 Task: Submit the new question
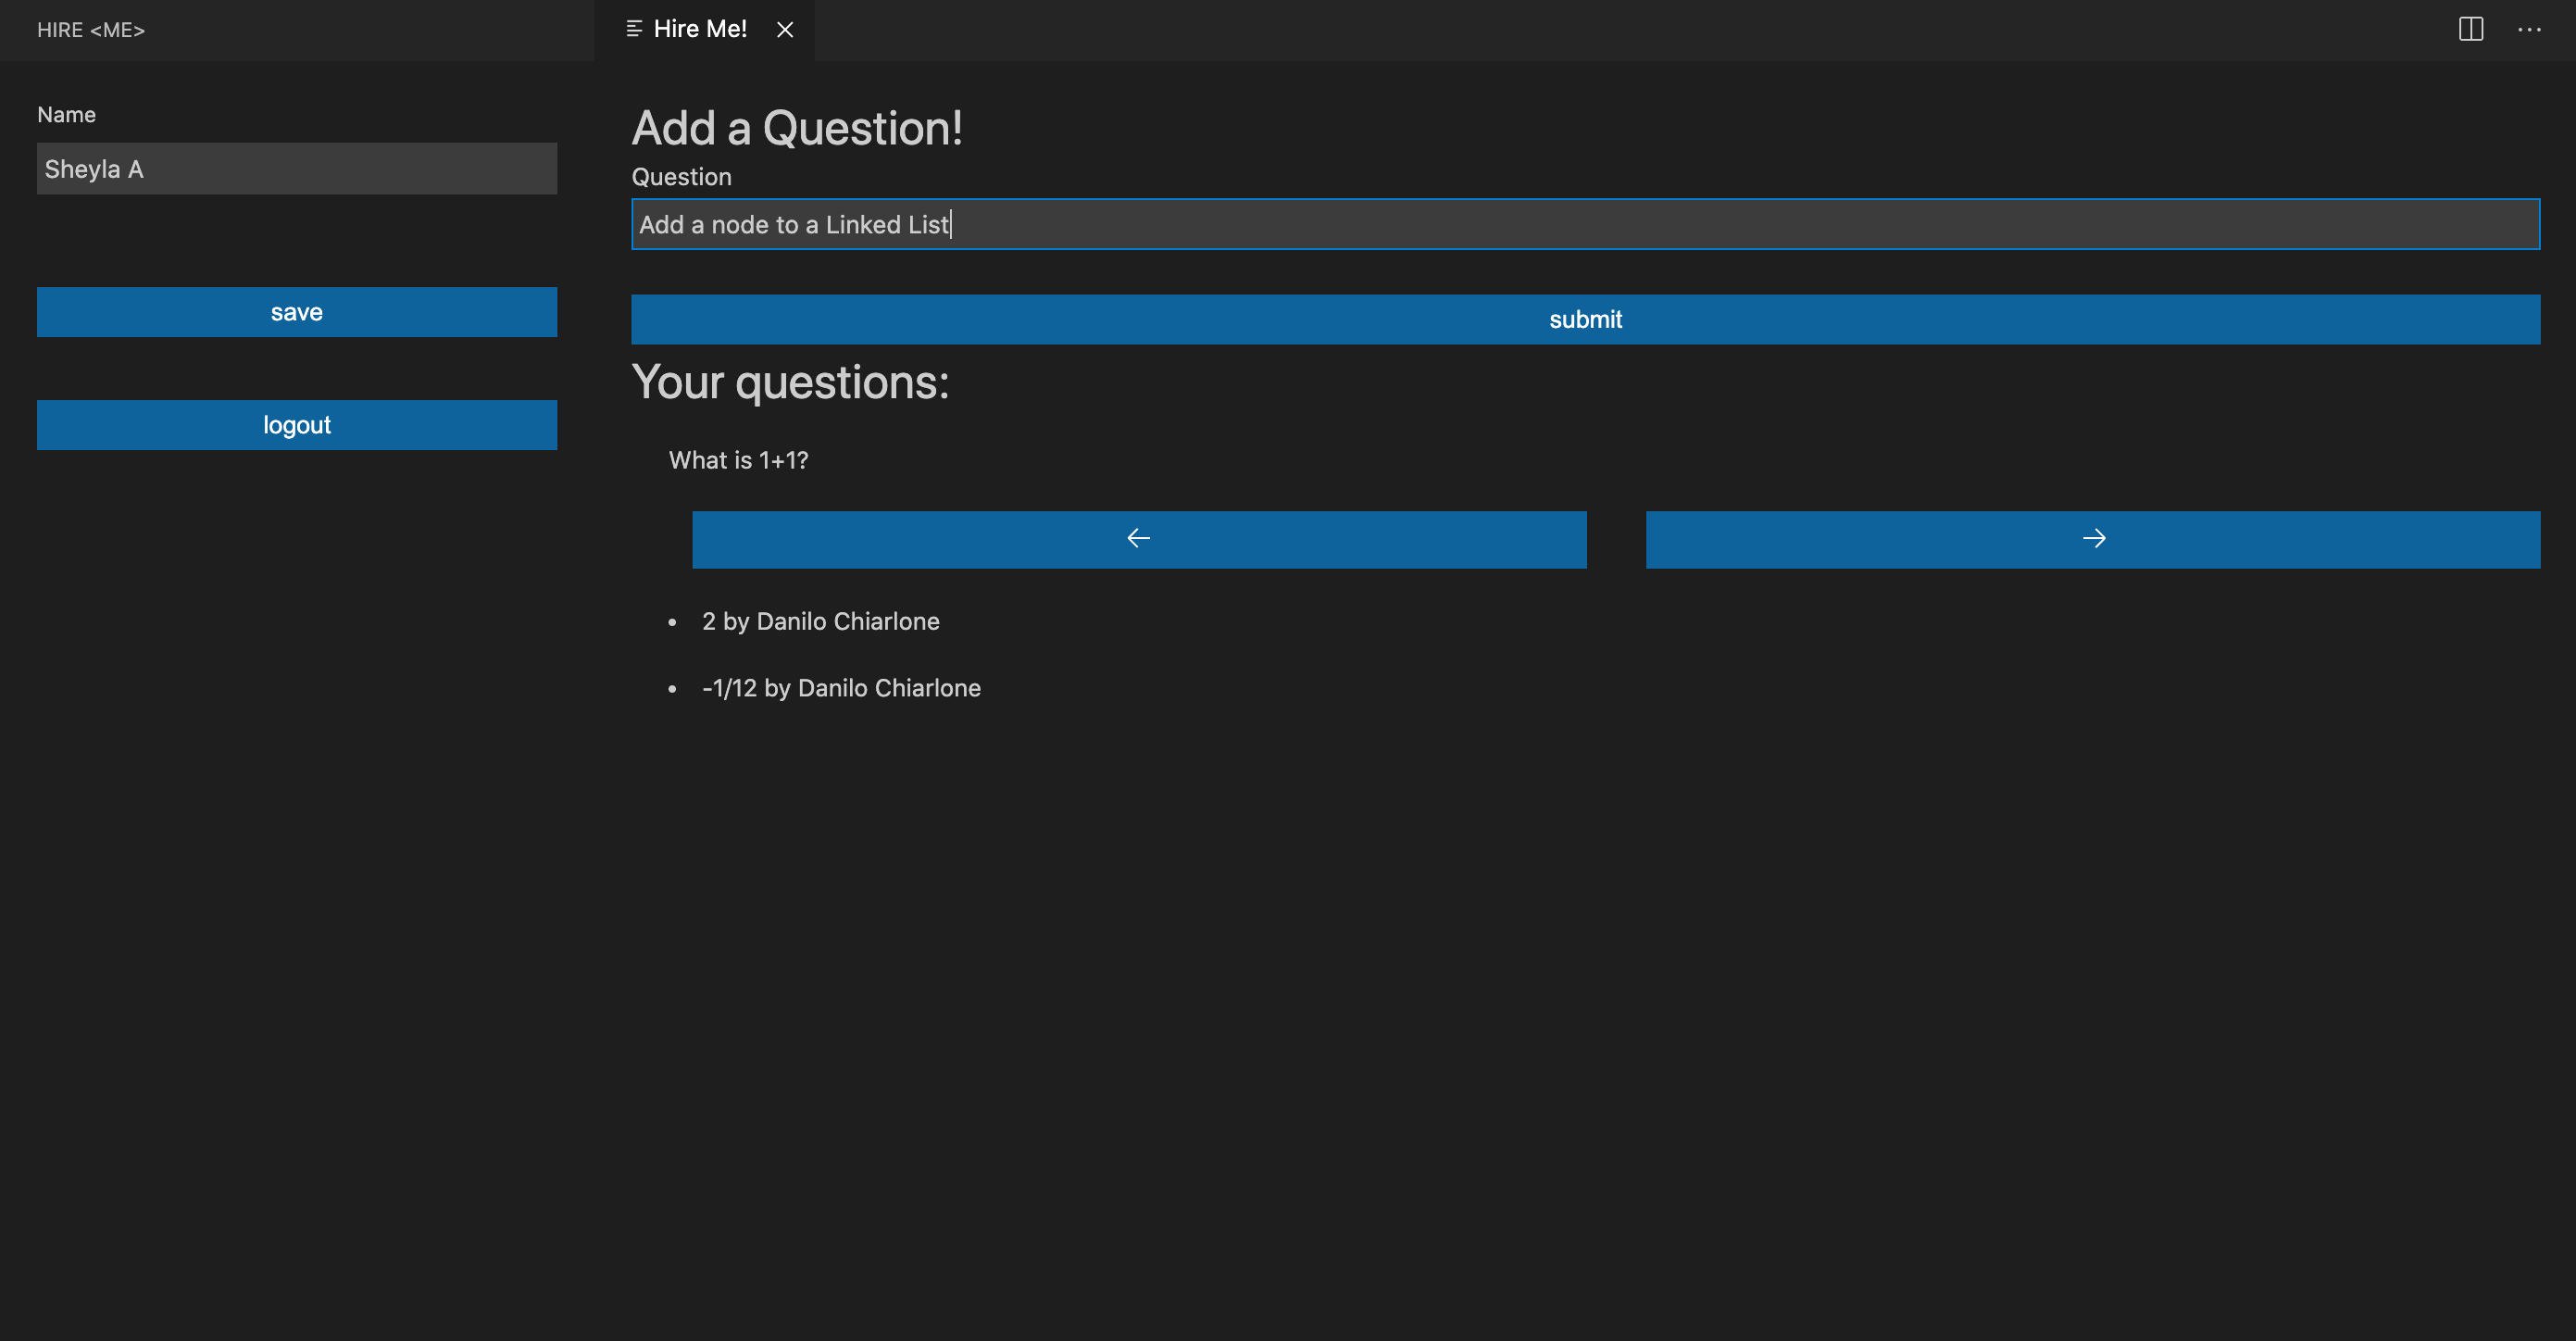pos(1585,319)
